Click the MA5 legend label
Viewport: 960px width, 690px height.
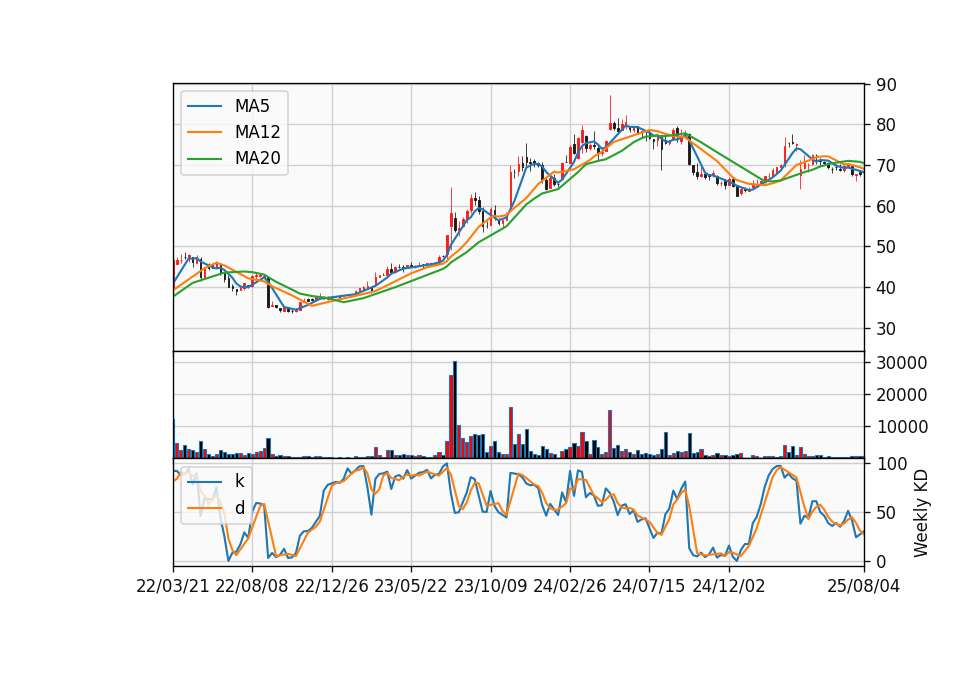click(252, 106)
